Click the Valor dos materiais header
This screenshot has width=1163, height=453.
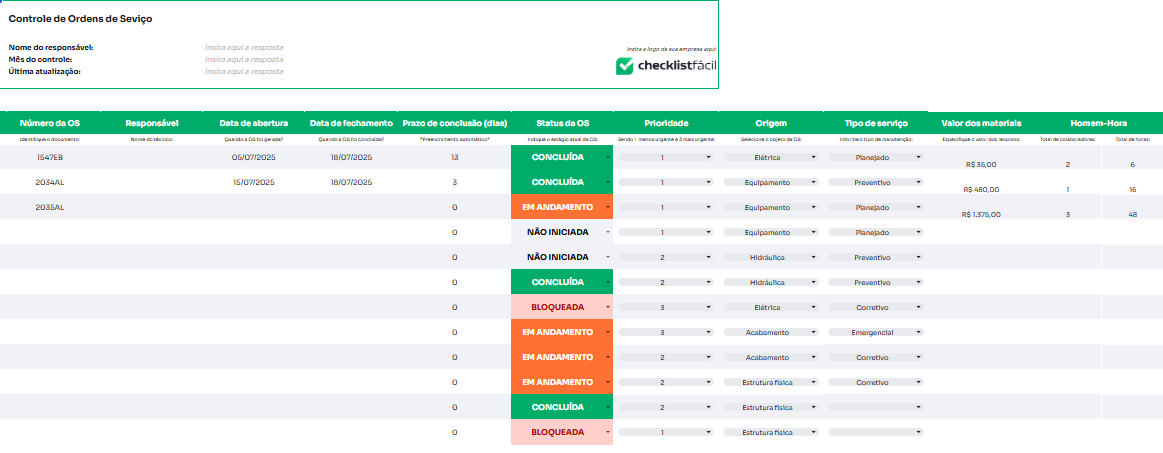coord(980,122)
